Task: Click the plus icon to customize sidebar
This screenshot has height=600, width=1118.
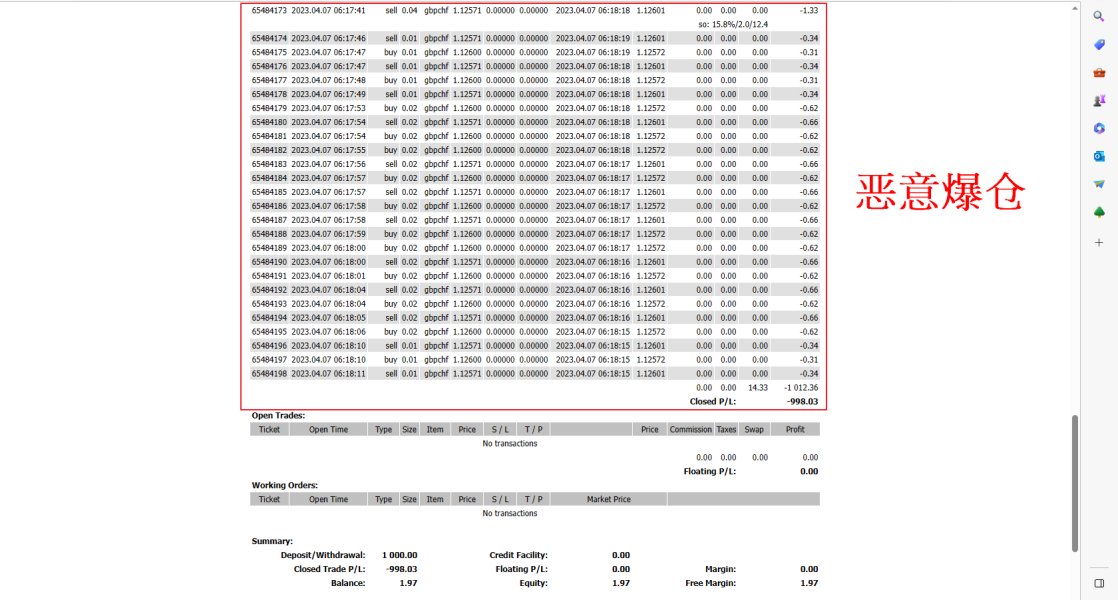Action: pyautogui.click(x=1099, y=242)
